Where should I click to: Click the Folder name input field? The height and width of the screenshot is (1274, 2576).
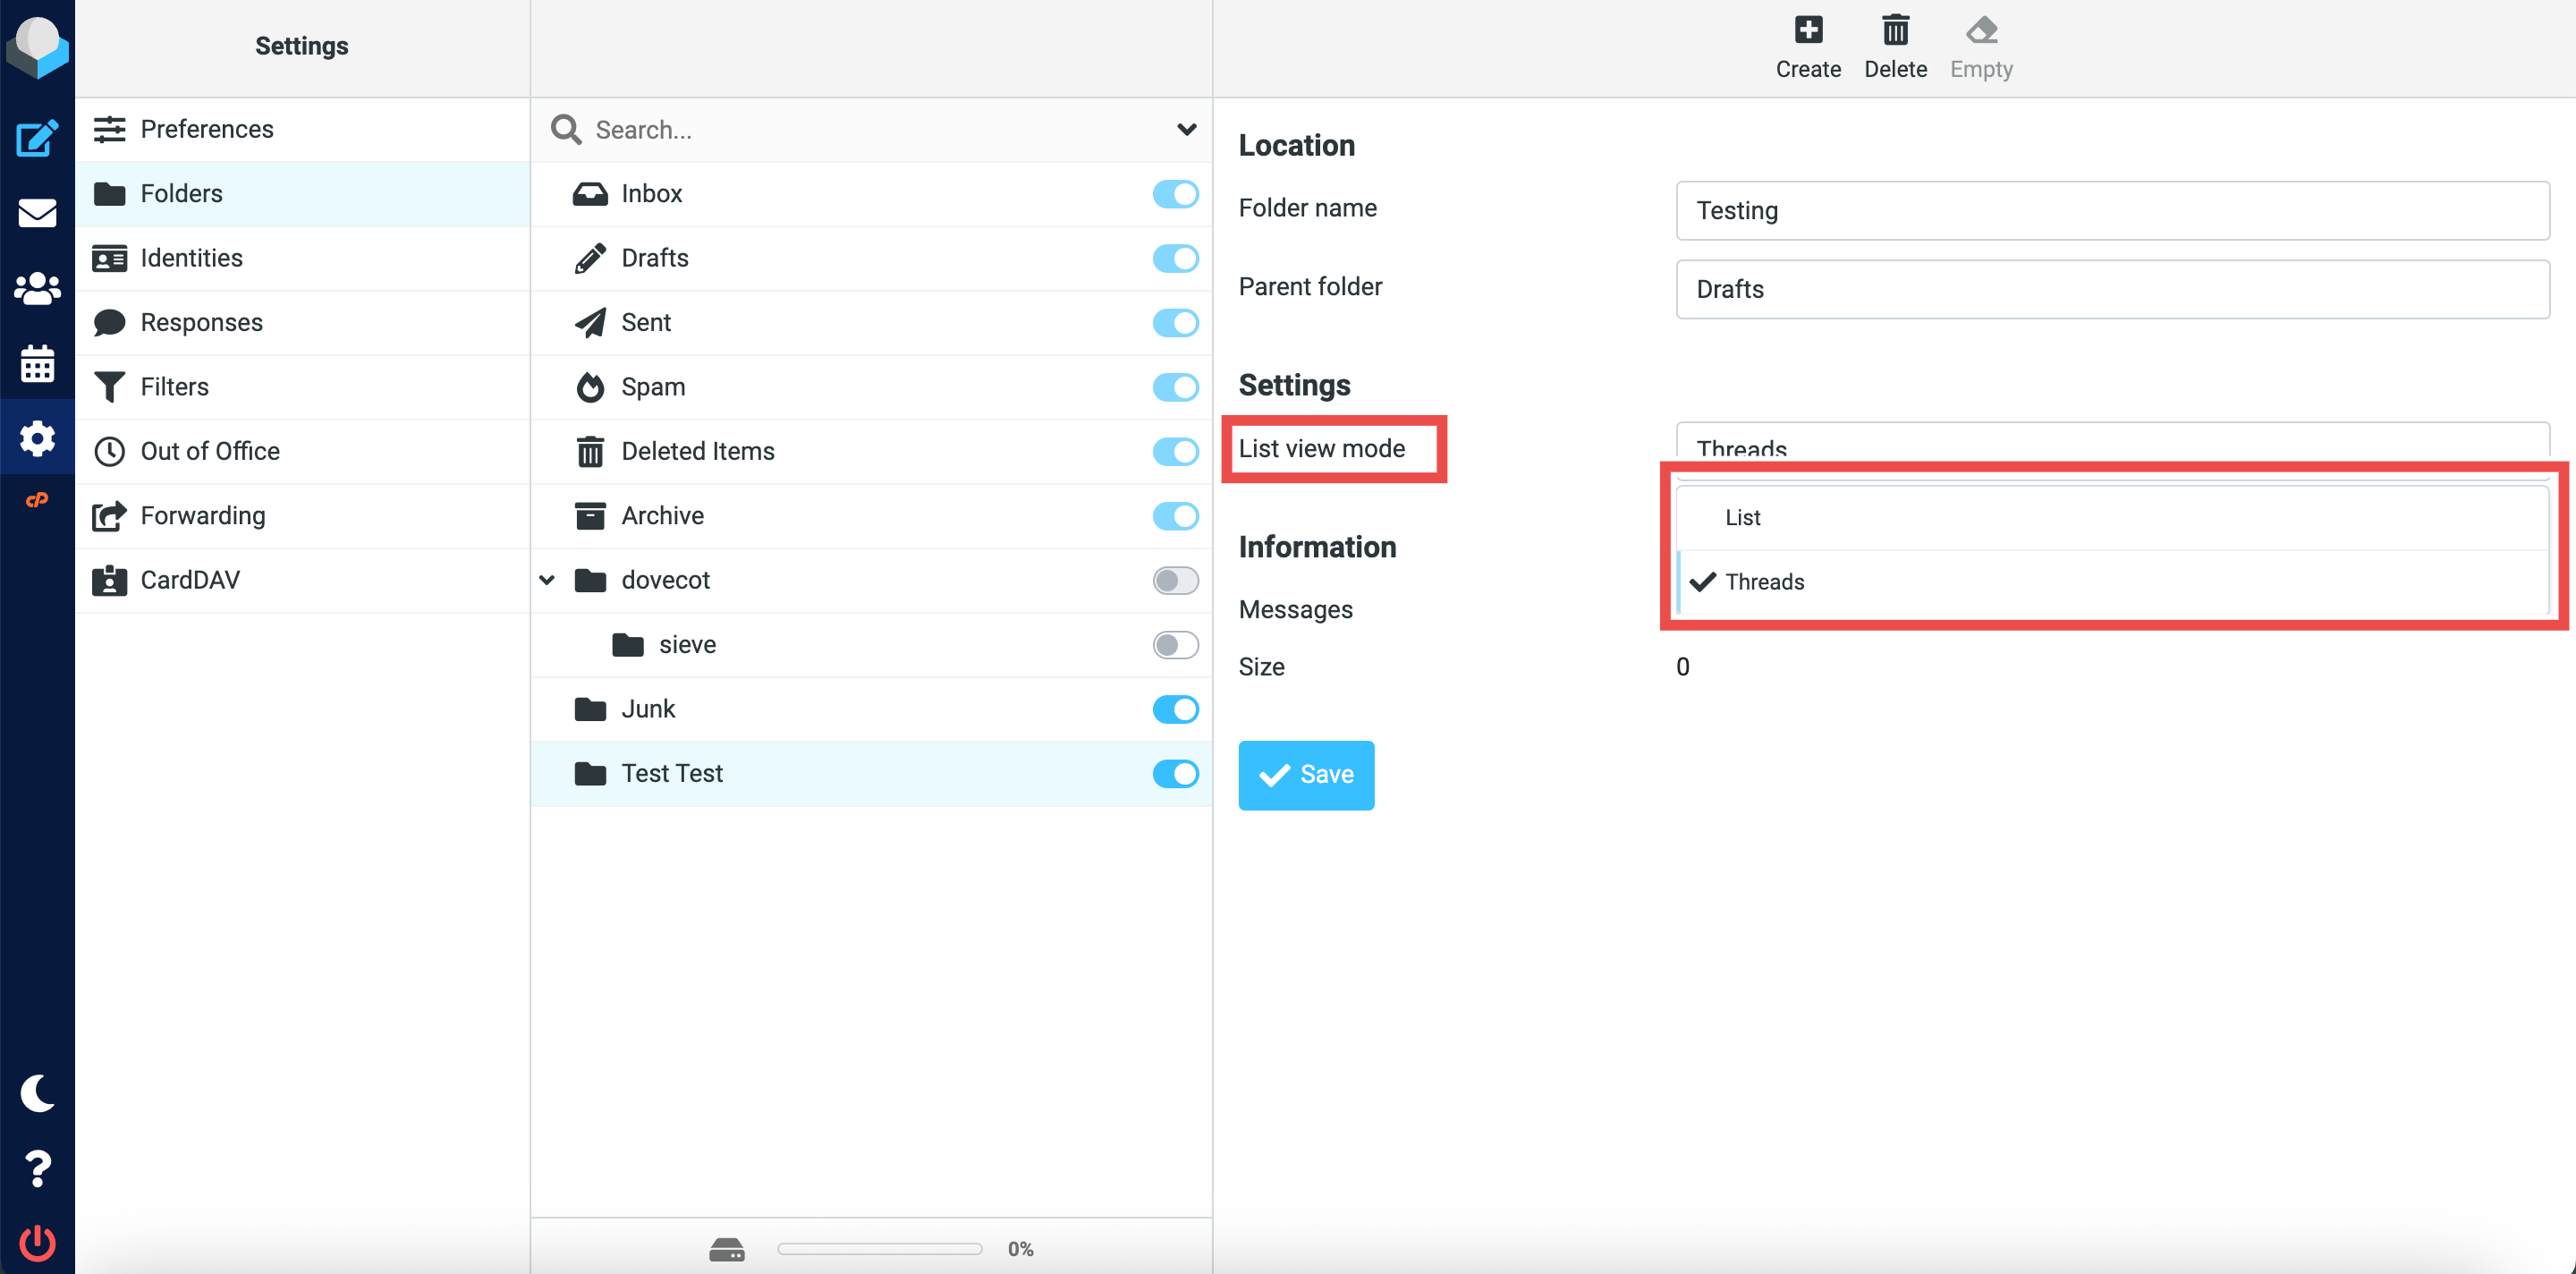coord(2111,210)
